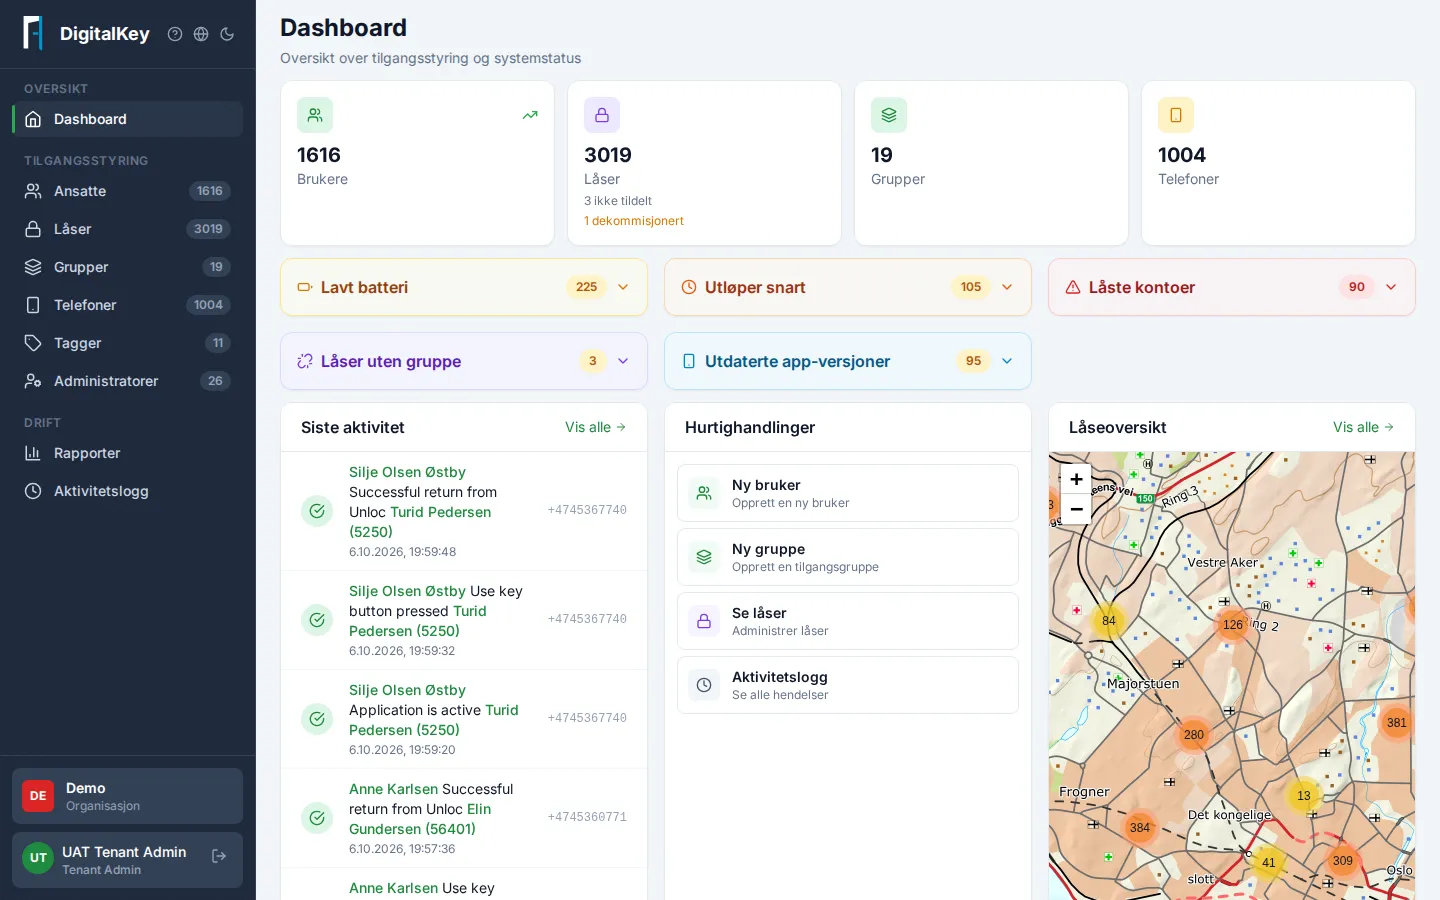
Task: Go to Ansatte in the sidebar
Action: (x=128, y=191)
